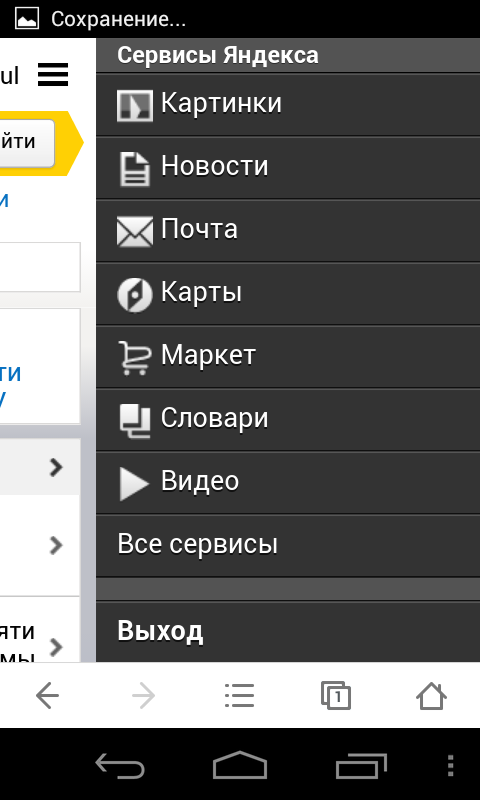Select Маркет from the services list
Image resolution: width=480 pixels, height=800 pixels.
(x=288, y=357)
